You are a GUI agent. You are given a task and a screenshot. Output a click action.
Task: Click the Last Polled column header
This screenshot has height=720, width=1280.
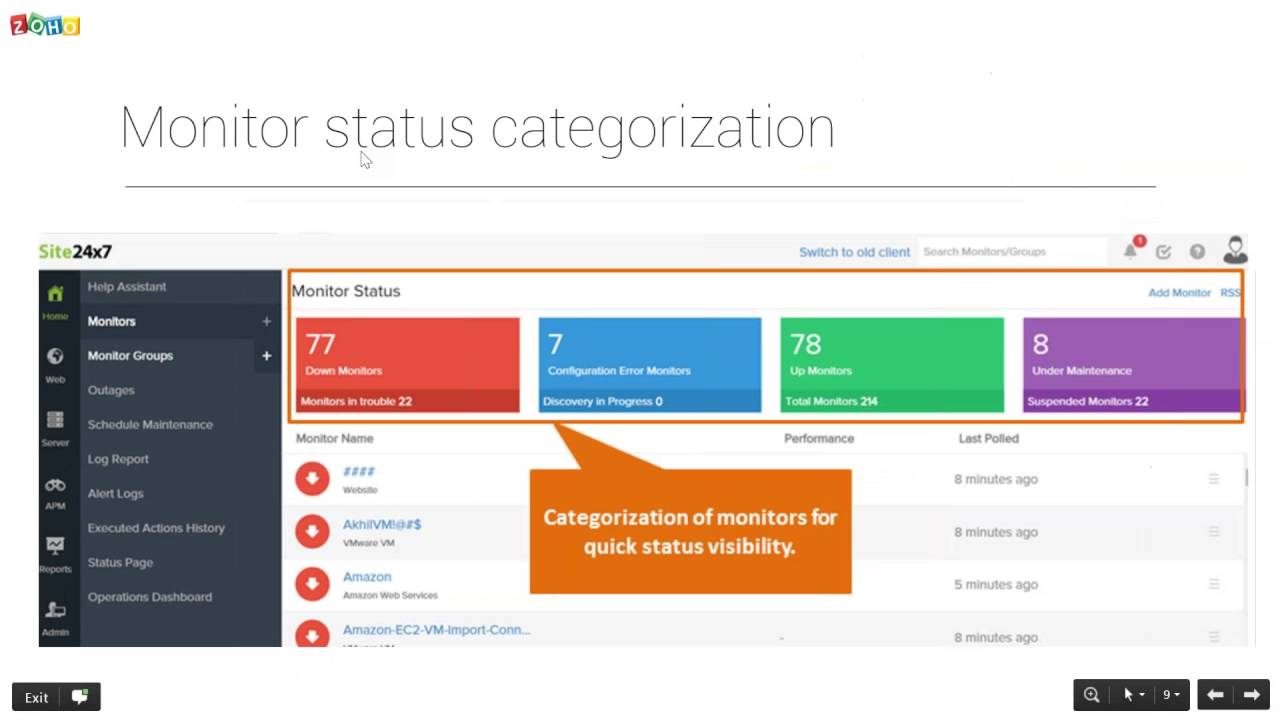[988, 439]
